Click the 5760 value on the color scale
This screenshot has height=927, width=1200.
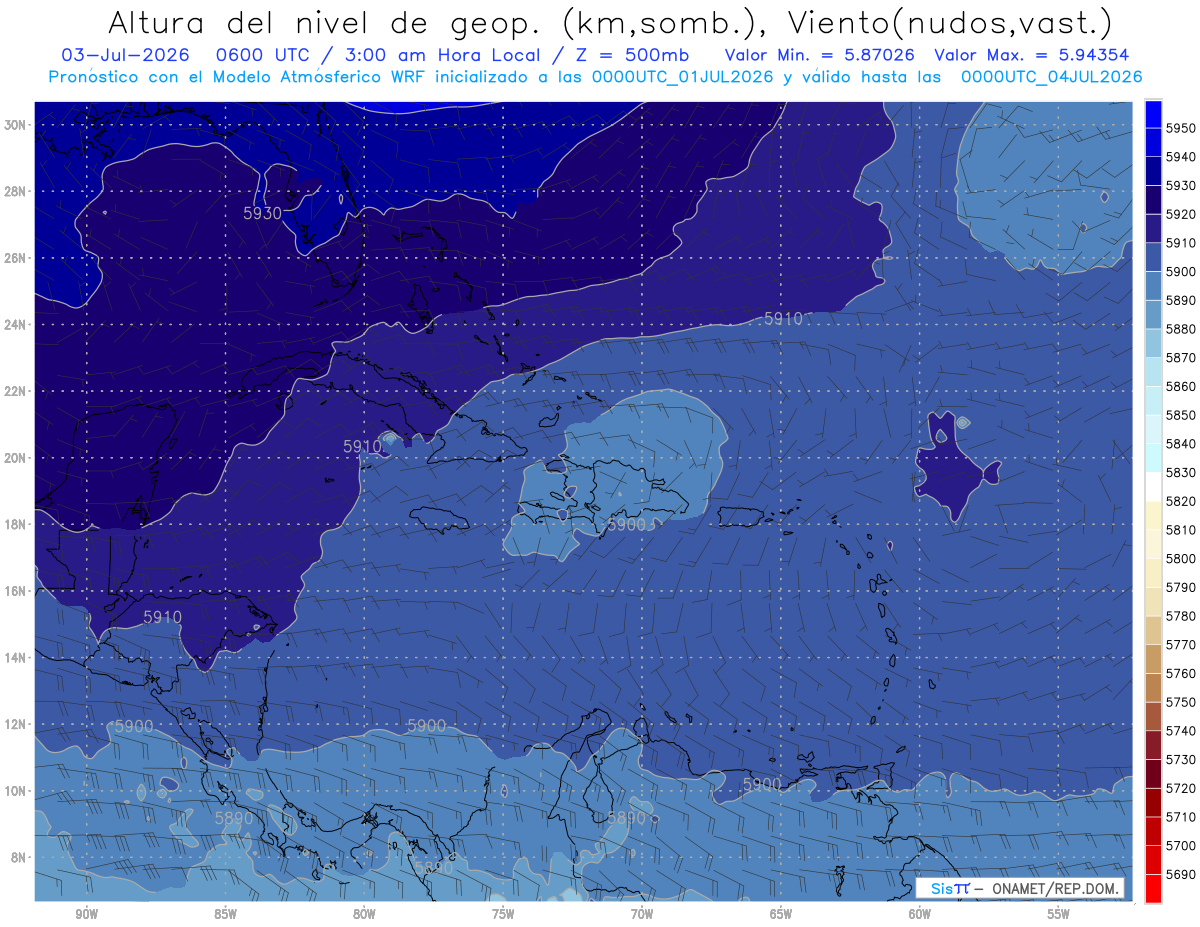point(1180,673)
